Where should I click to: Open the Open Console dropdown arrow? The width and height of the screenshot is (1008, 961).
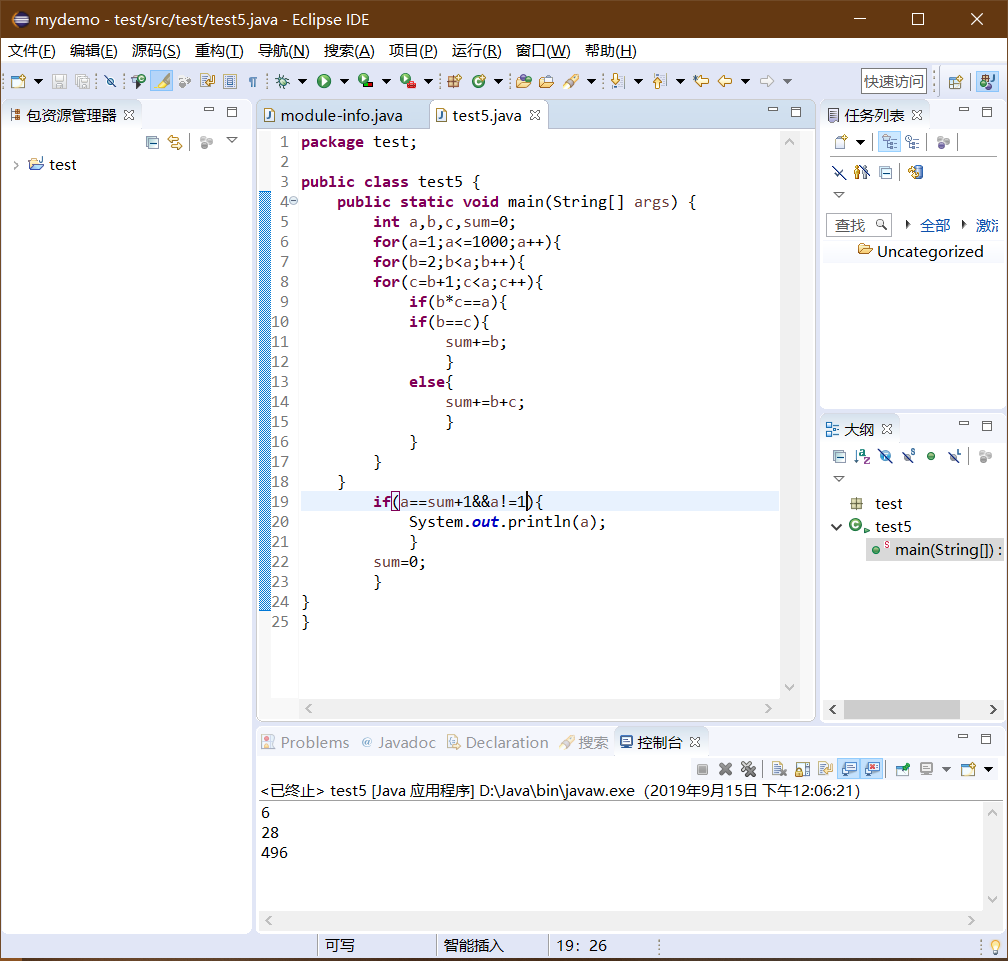click(989, 769)
